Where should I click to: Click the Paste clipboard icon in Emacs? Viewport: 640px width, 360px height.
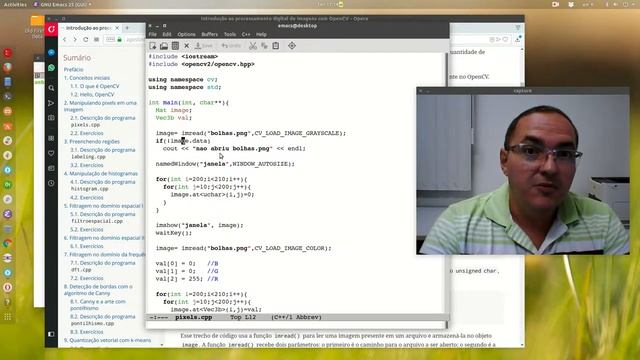coord(276,46)
